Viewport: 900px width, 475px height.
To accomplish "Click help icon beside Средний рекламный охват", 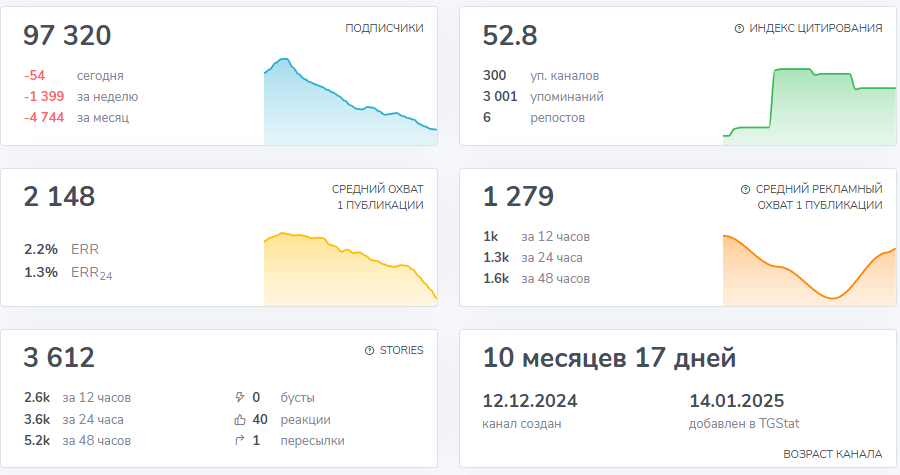I will click(745, 189).
